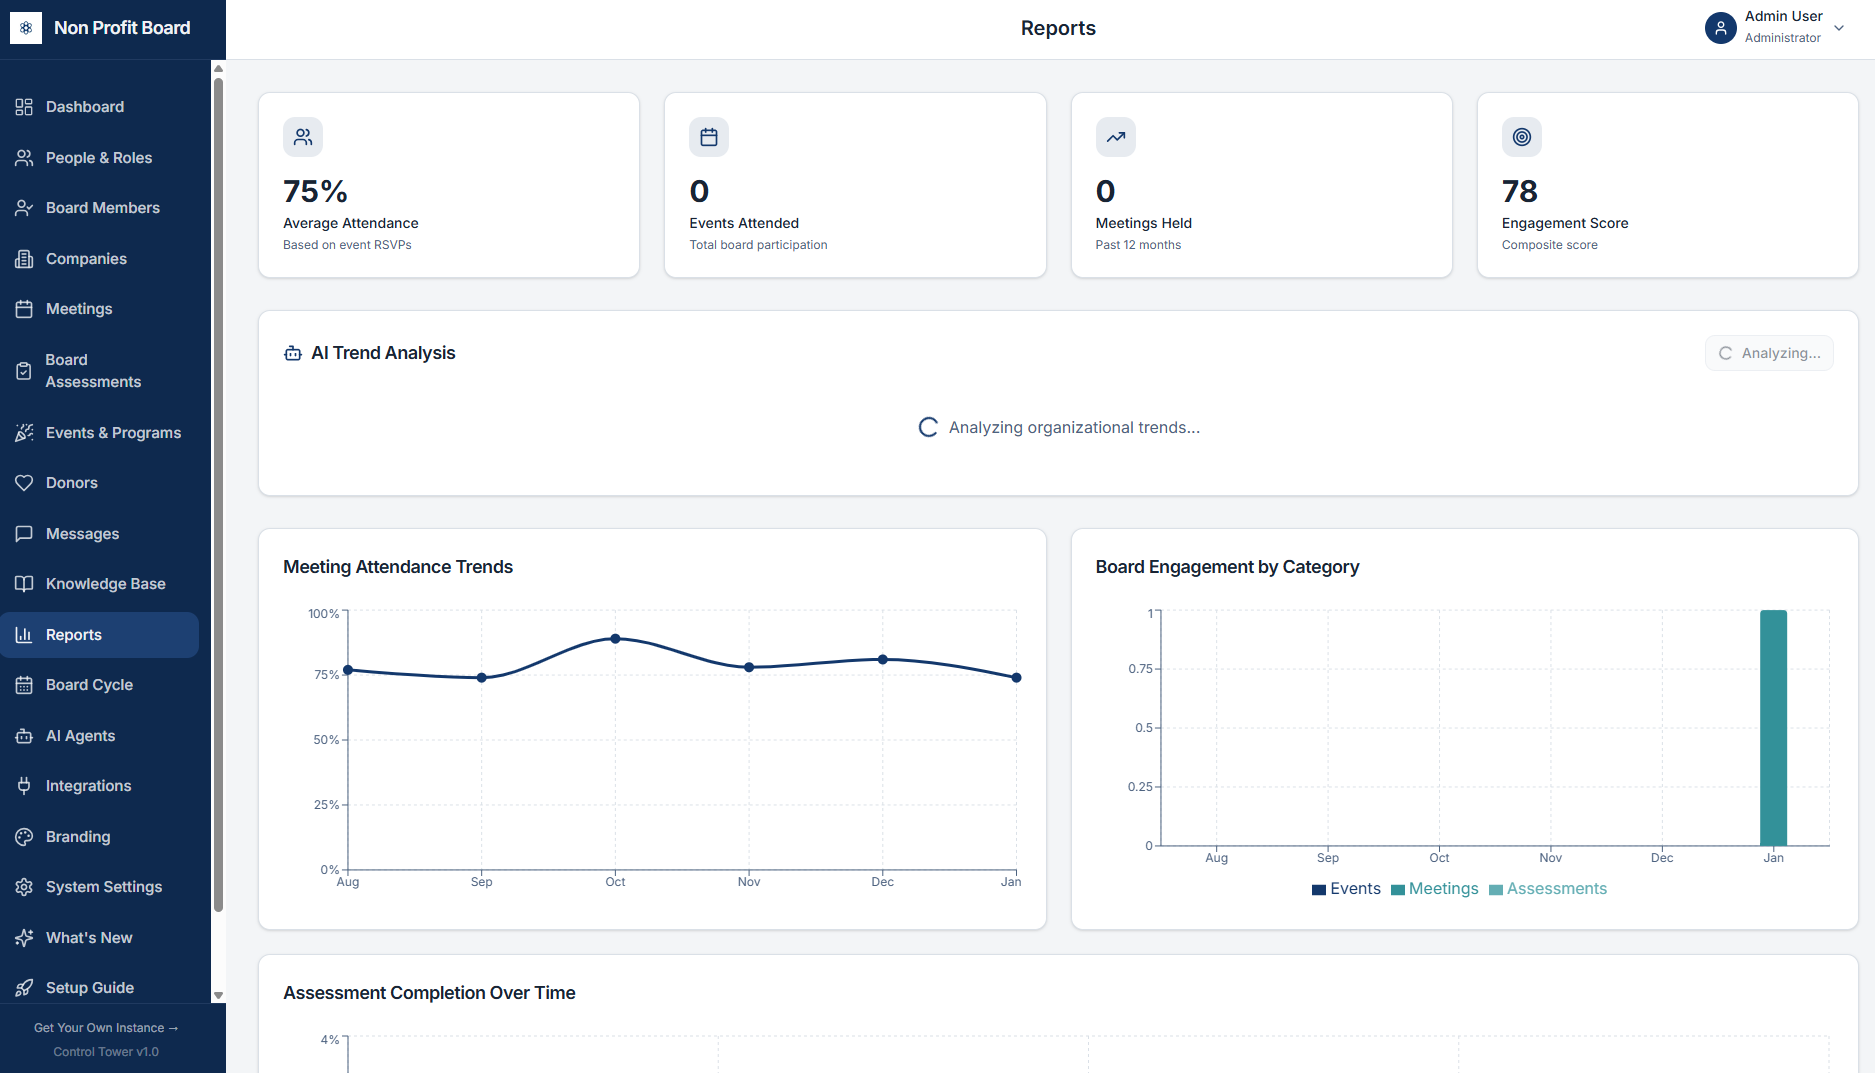
Task: Click the Average Attendance people icon
Action: tap(303, 137)
